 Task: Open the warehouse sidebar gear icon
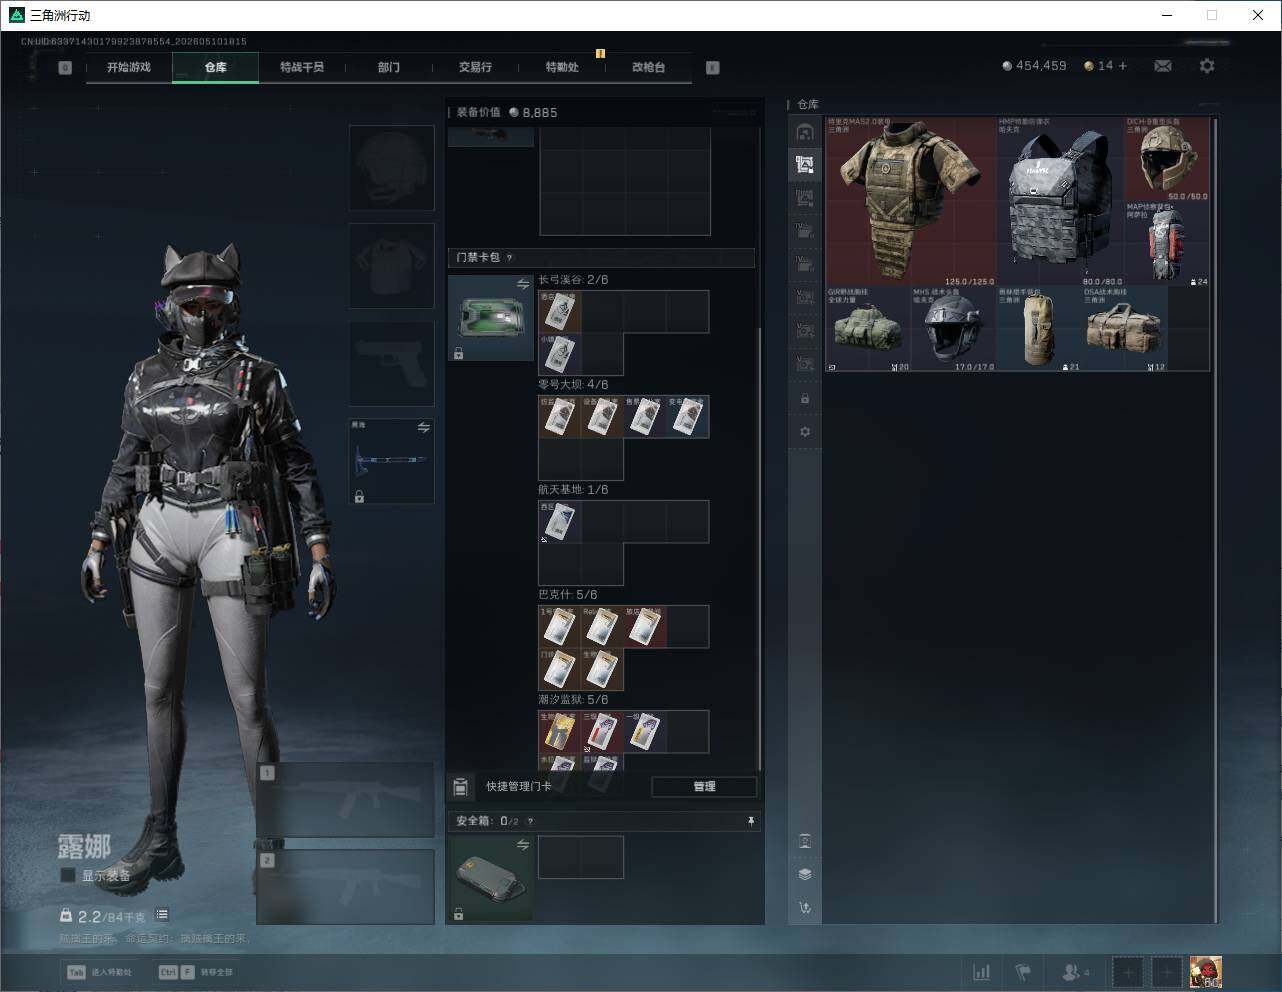805,432
